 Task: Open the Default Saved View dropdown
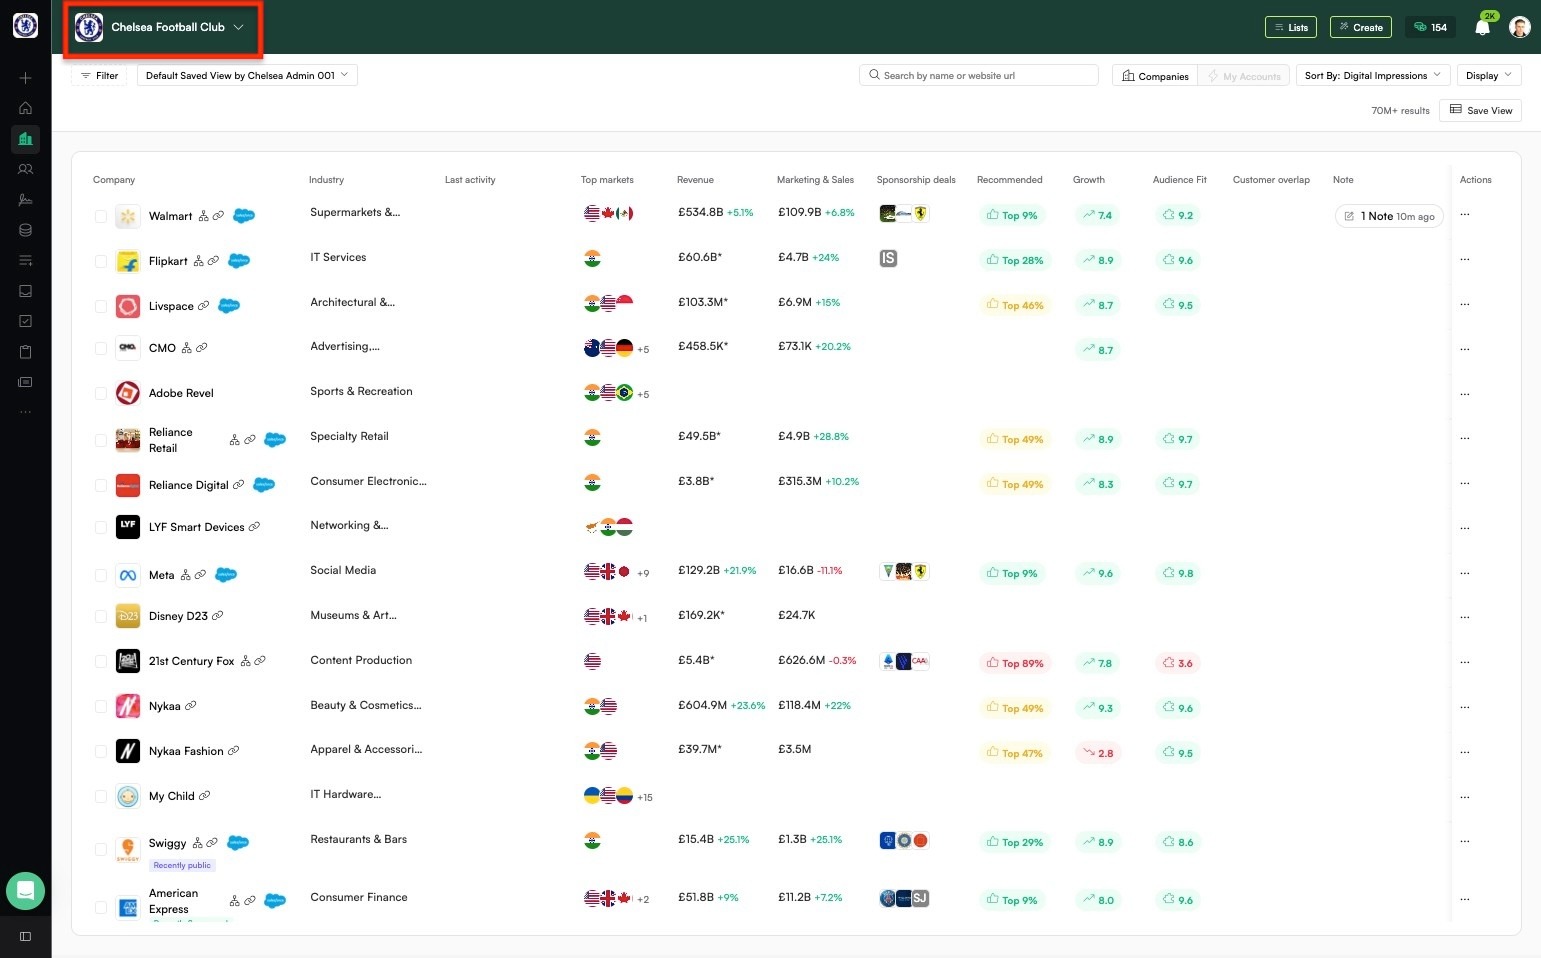(x=247, y=75)
